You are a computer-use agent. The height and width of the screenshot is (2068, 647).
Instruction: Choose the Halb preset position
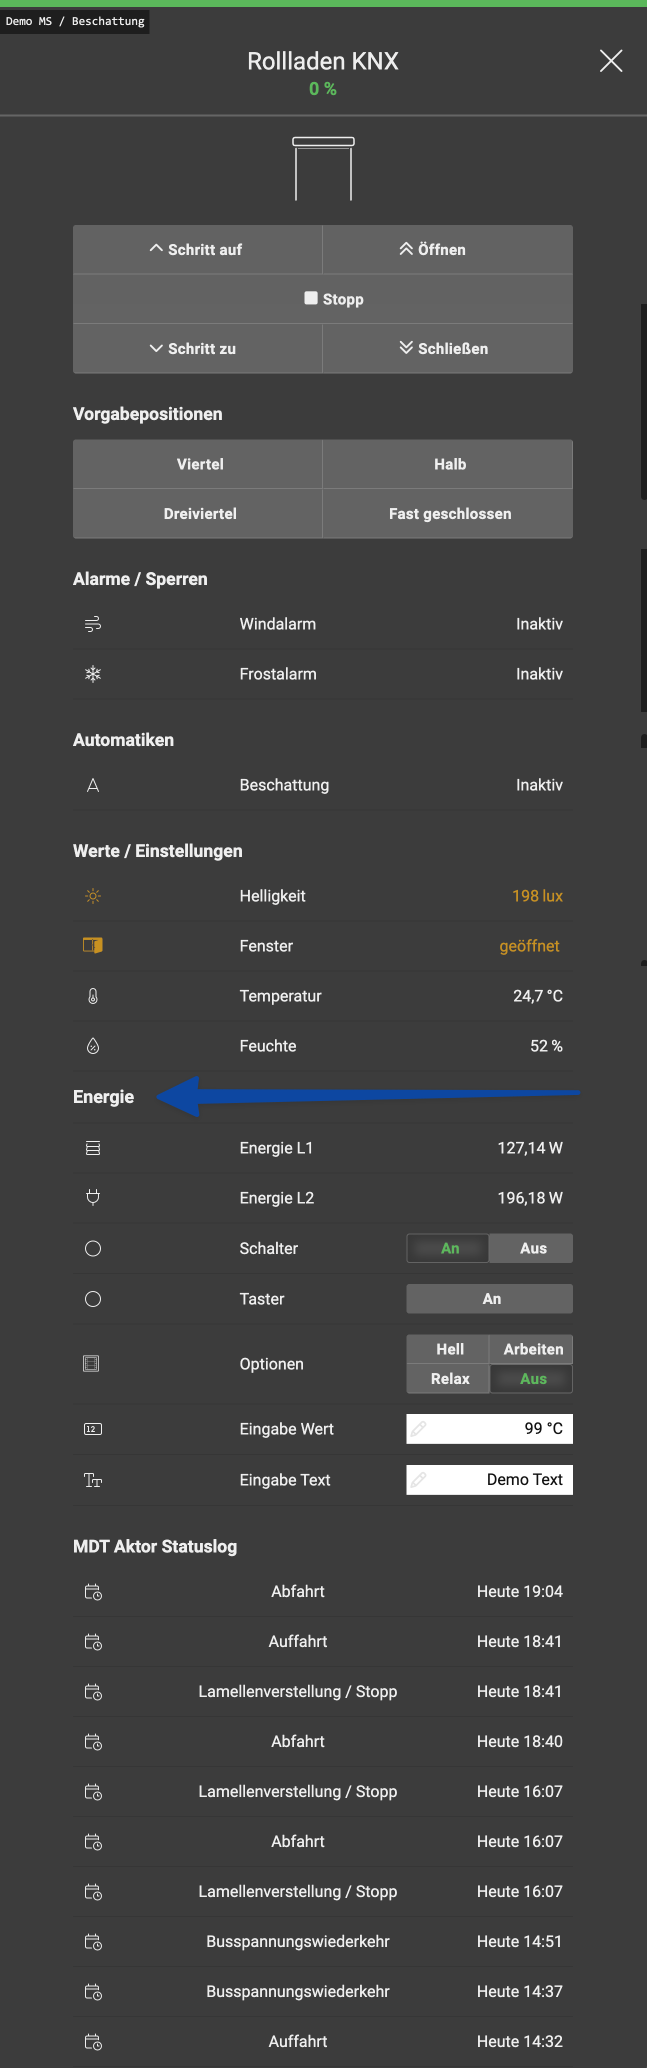[449, 464]
